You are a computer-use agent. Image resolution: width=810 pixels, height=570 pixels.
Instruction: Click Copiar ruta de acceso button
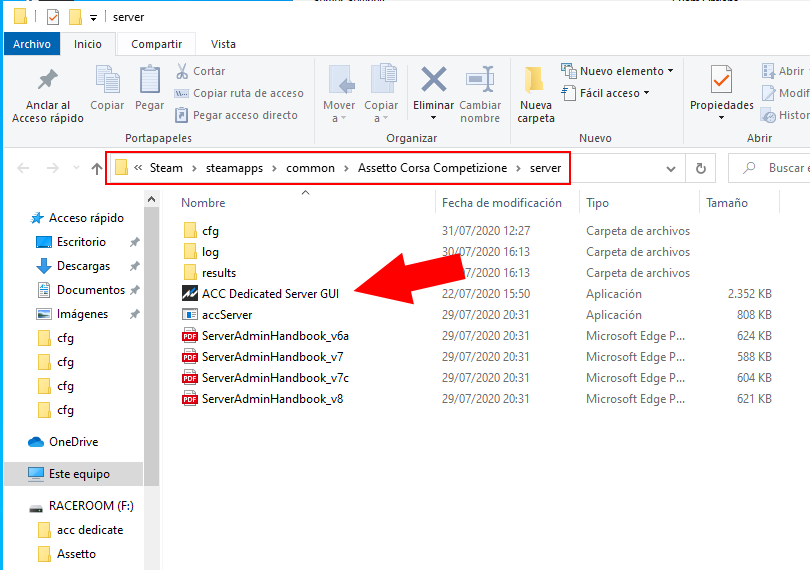(239, 93)
